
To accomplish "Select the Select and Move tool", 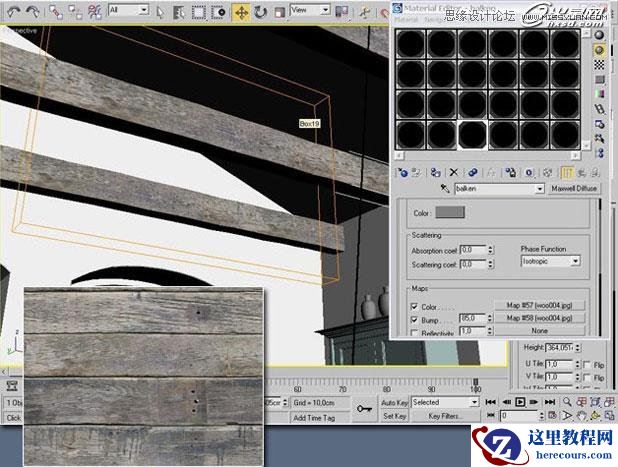I will 241,12.
